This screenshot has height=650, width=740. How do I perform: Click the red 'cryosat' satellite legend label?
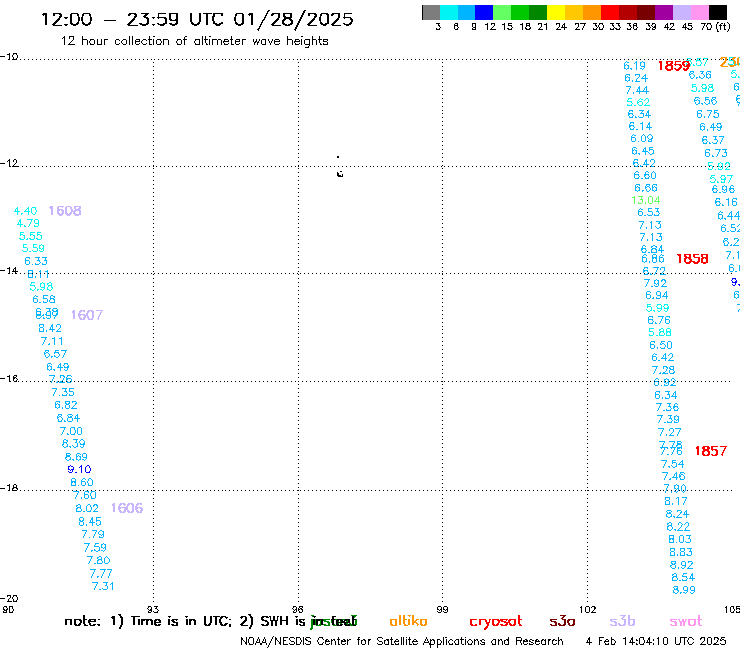[496, 622]
